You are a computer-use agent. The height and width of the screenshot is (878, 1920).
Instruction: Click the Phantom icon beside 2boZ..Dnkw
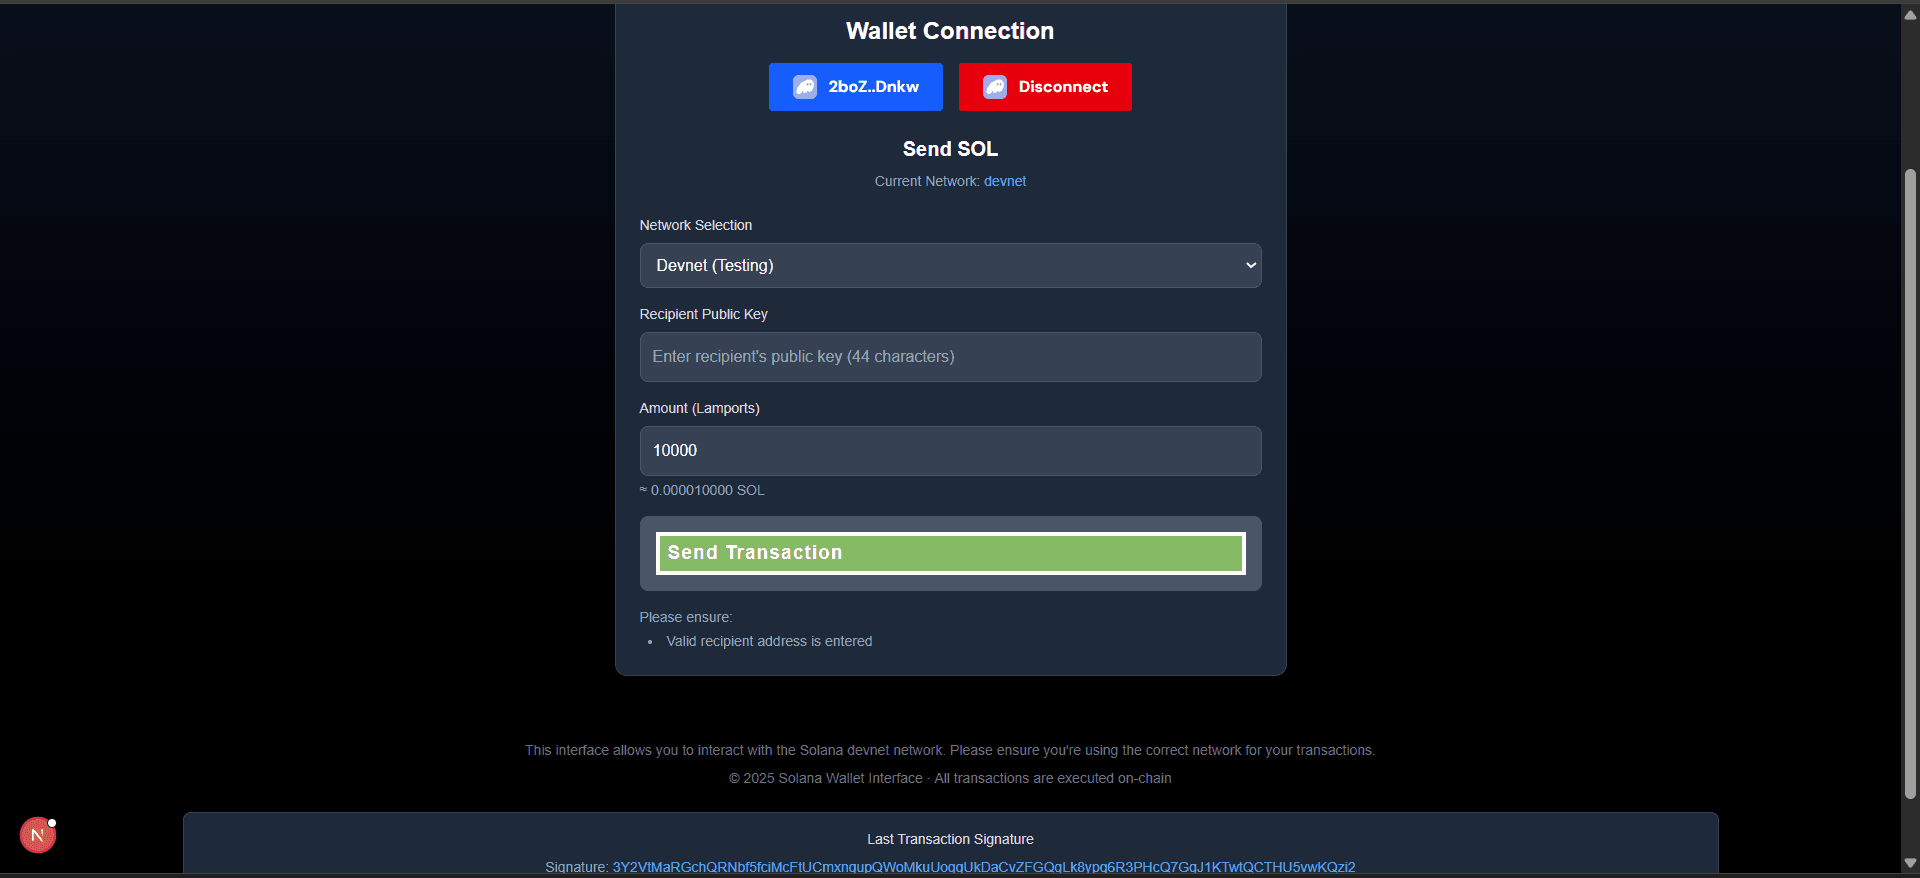pos(805,87)
